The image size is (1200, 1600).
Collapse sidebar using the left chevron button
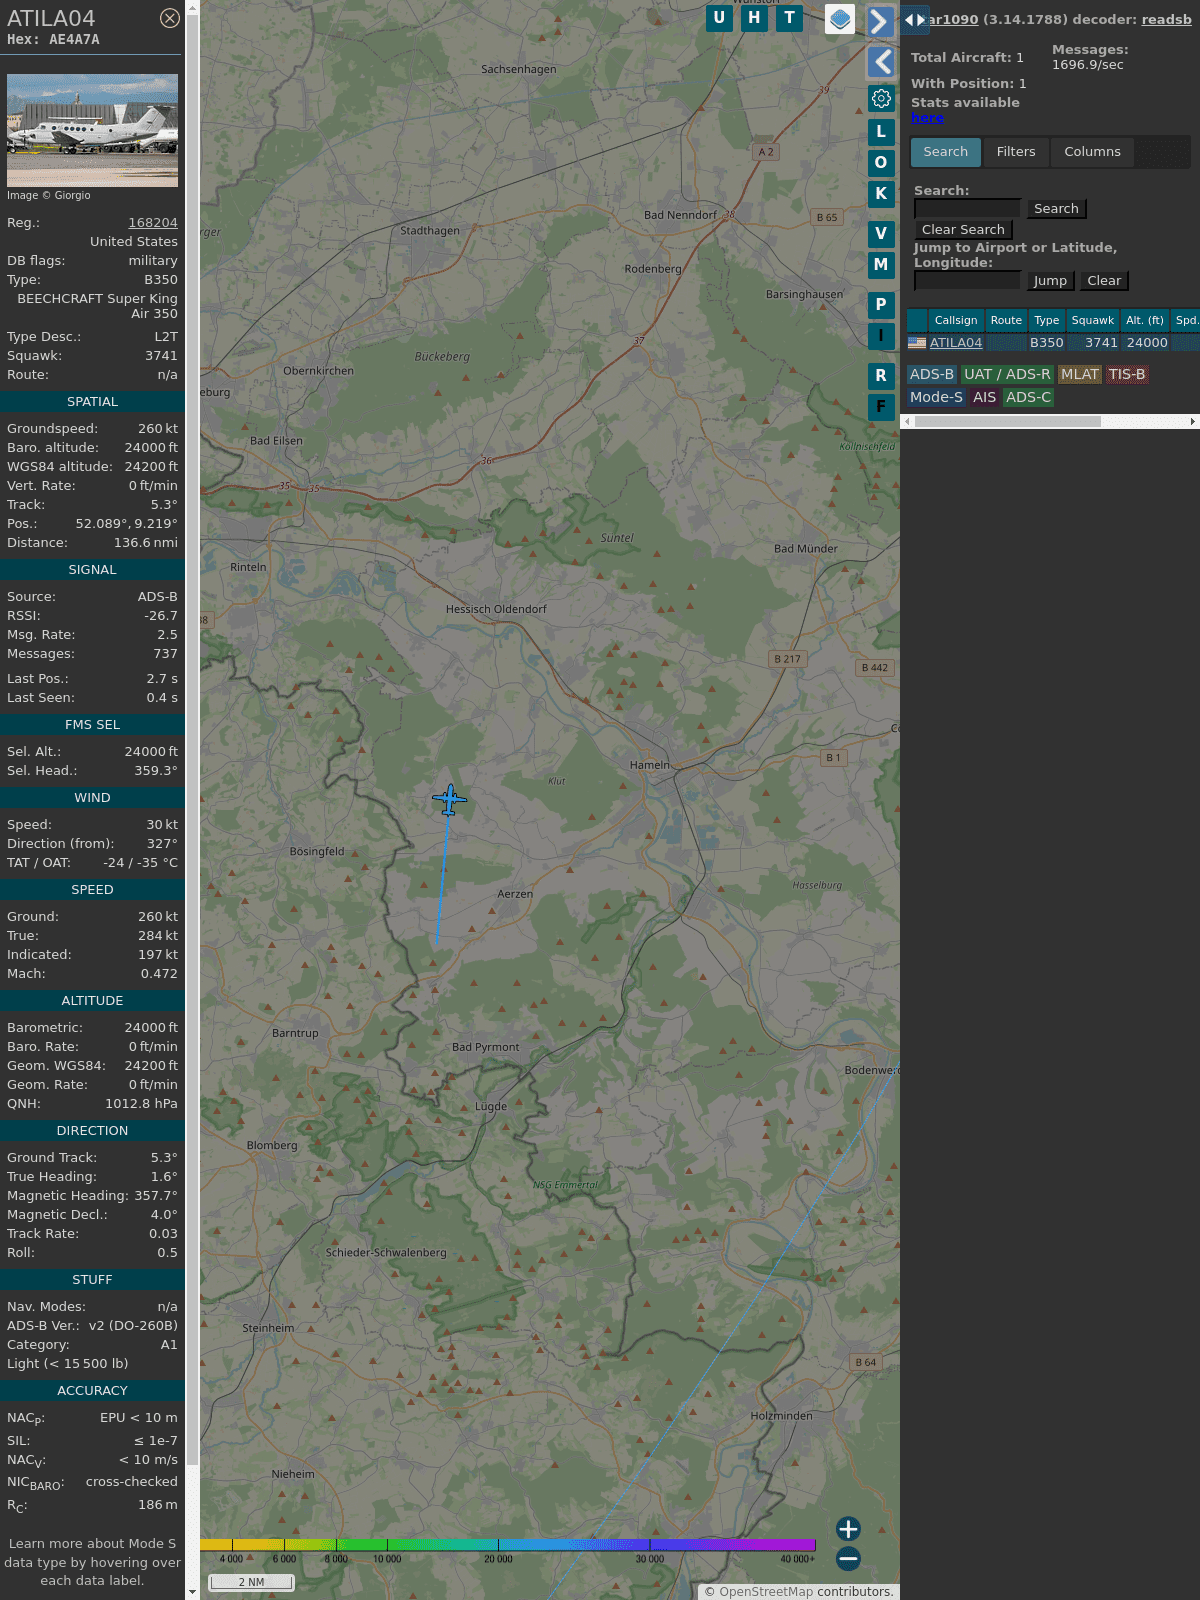pos(881,62)
